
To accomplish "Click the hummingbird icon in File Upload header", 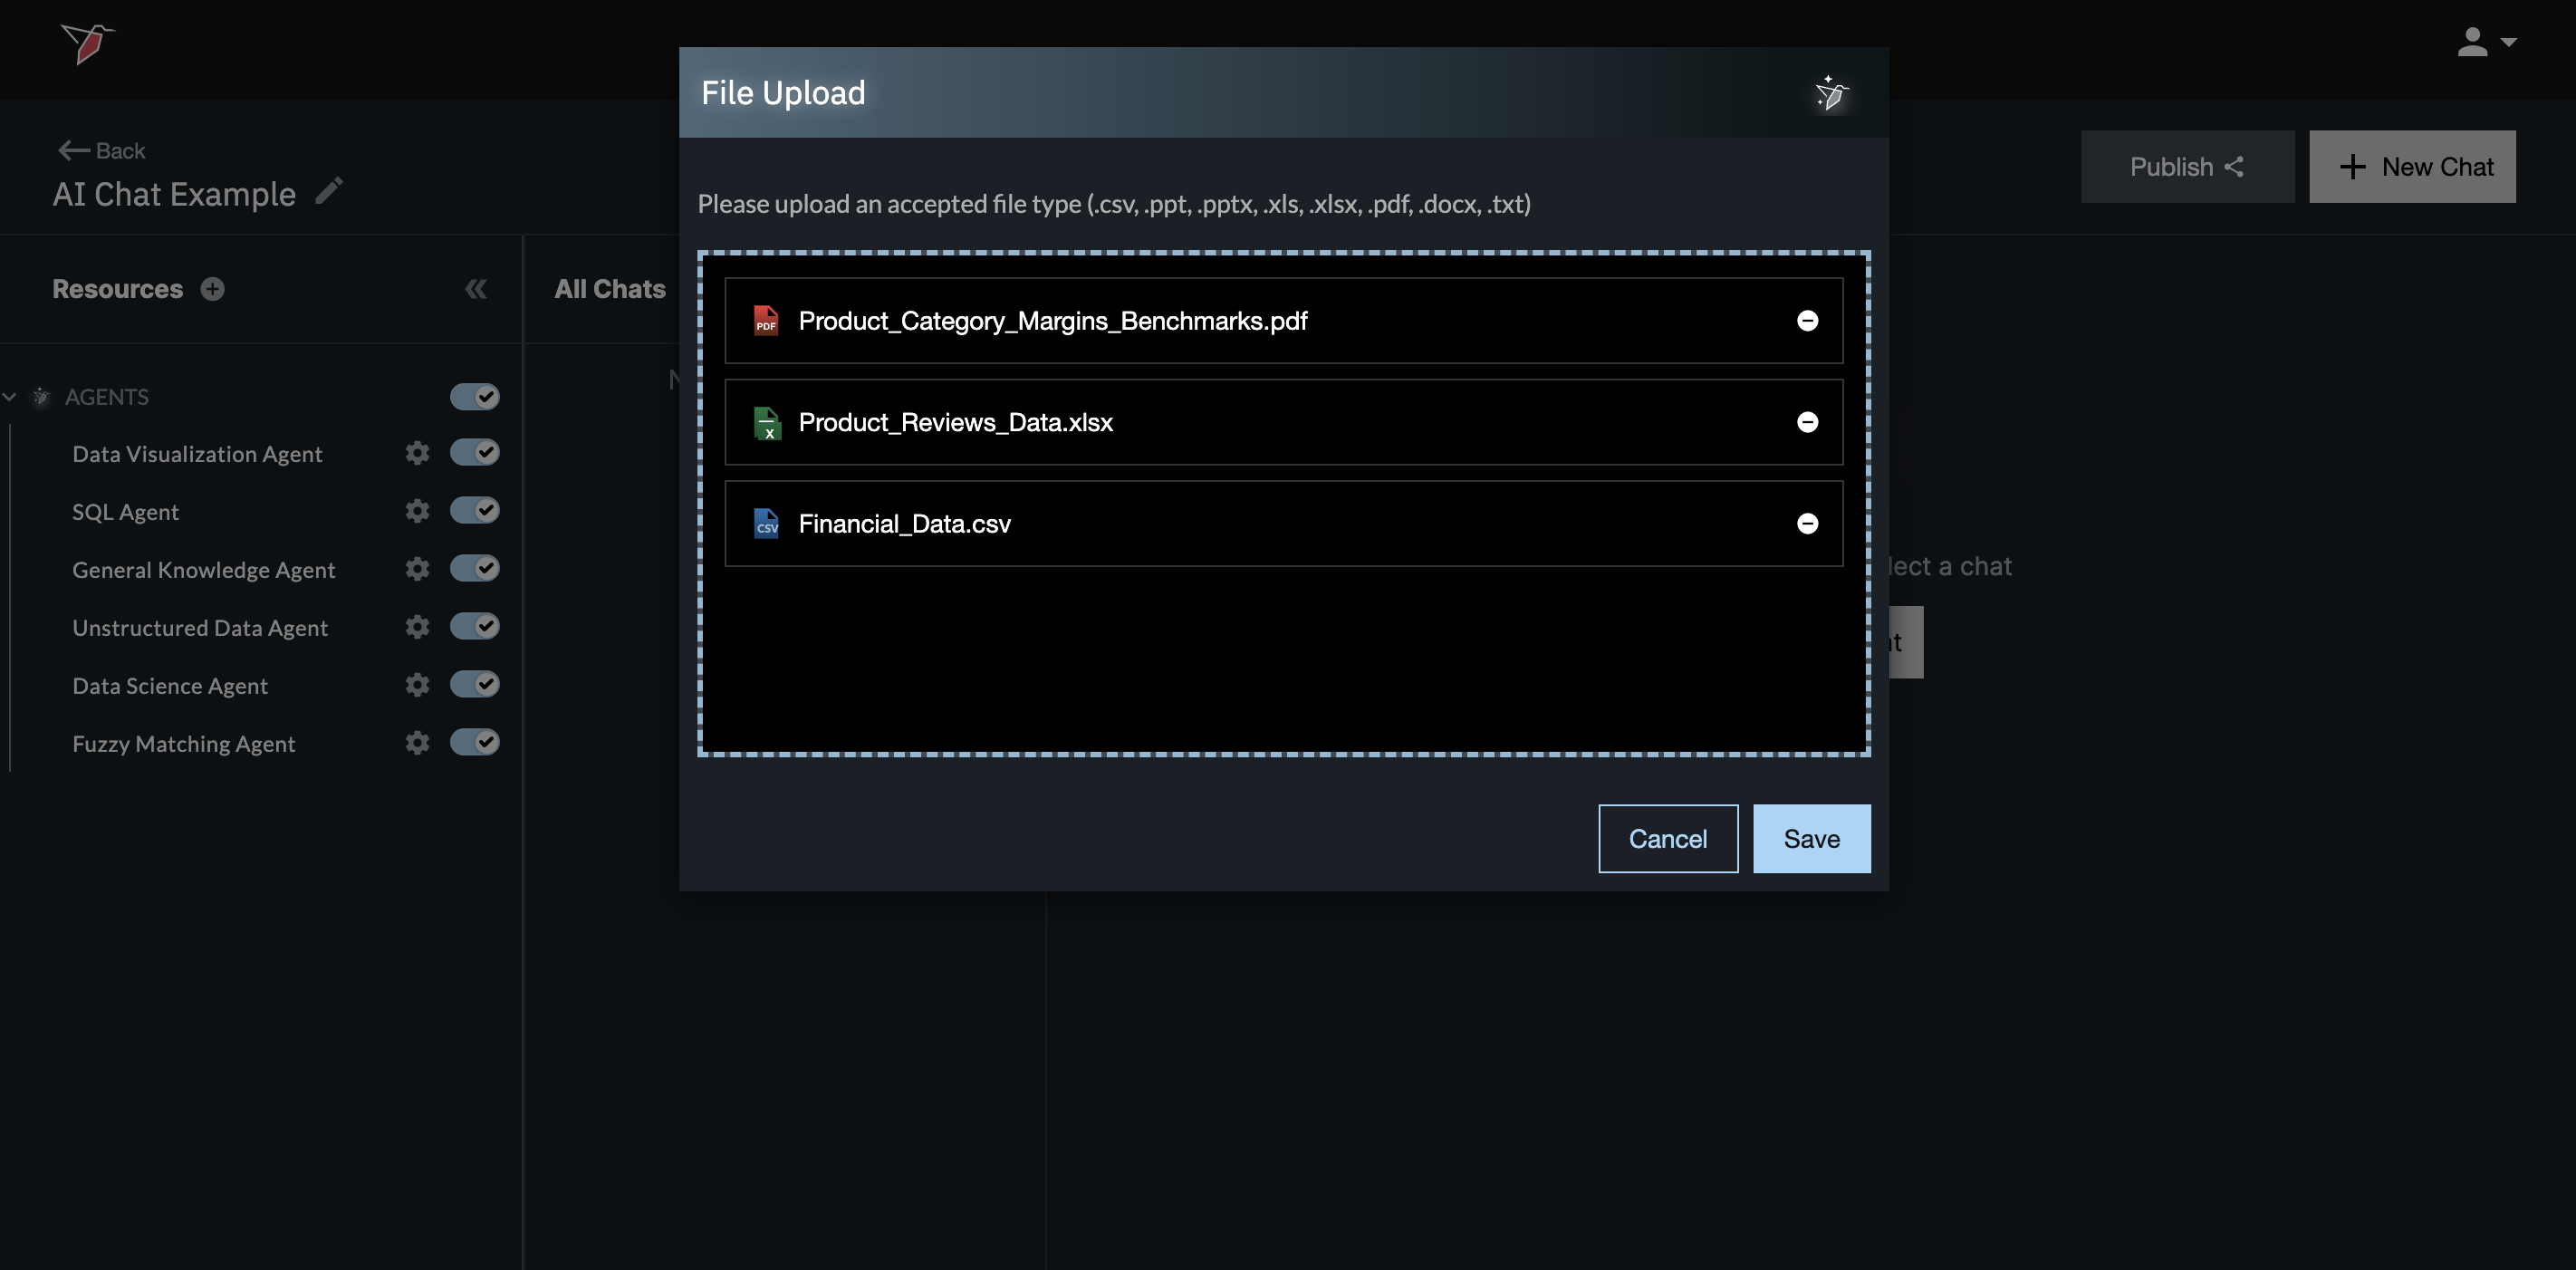I will (x=1831, y=93).
